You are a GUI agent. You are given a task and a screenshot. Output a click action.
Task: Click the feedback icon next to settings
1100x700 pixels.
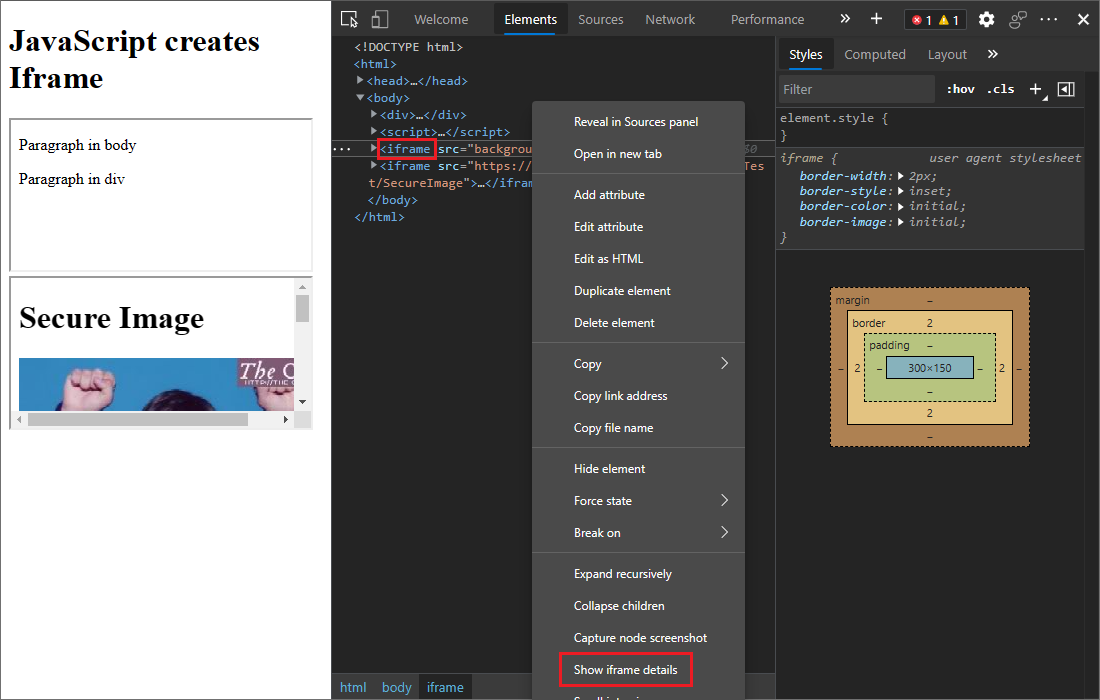(x=1018, y=20)
